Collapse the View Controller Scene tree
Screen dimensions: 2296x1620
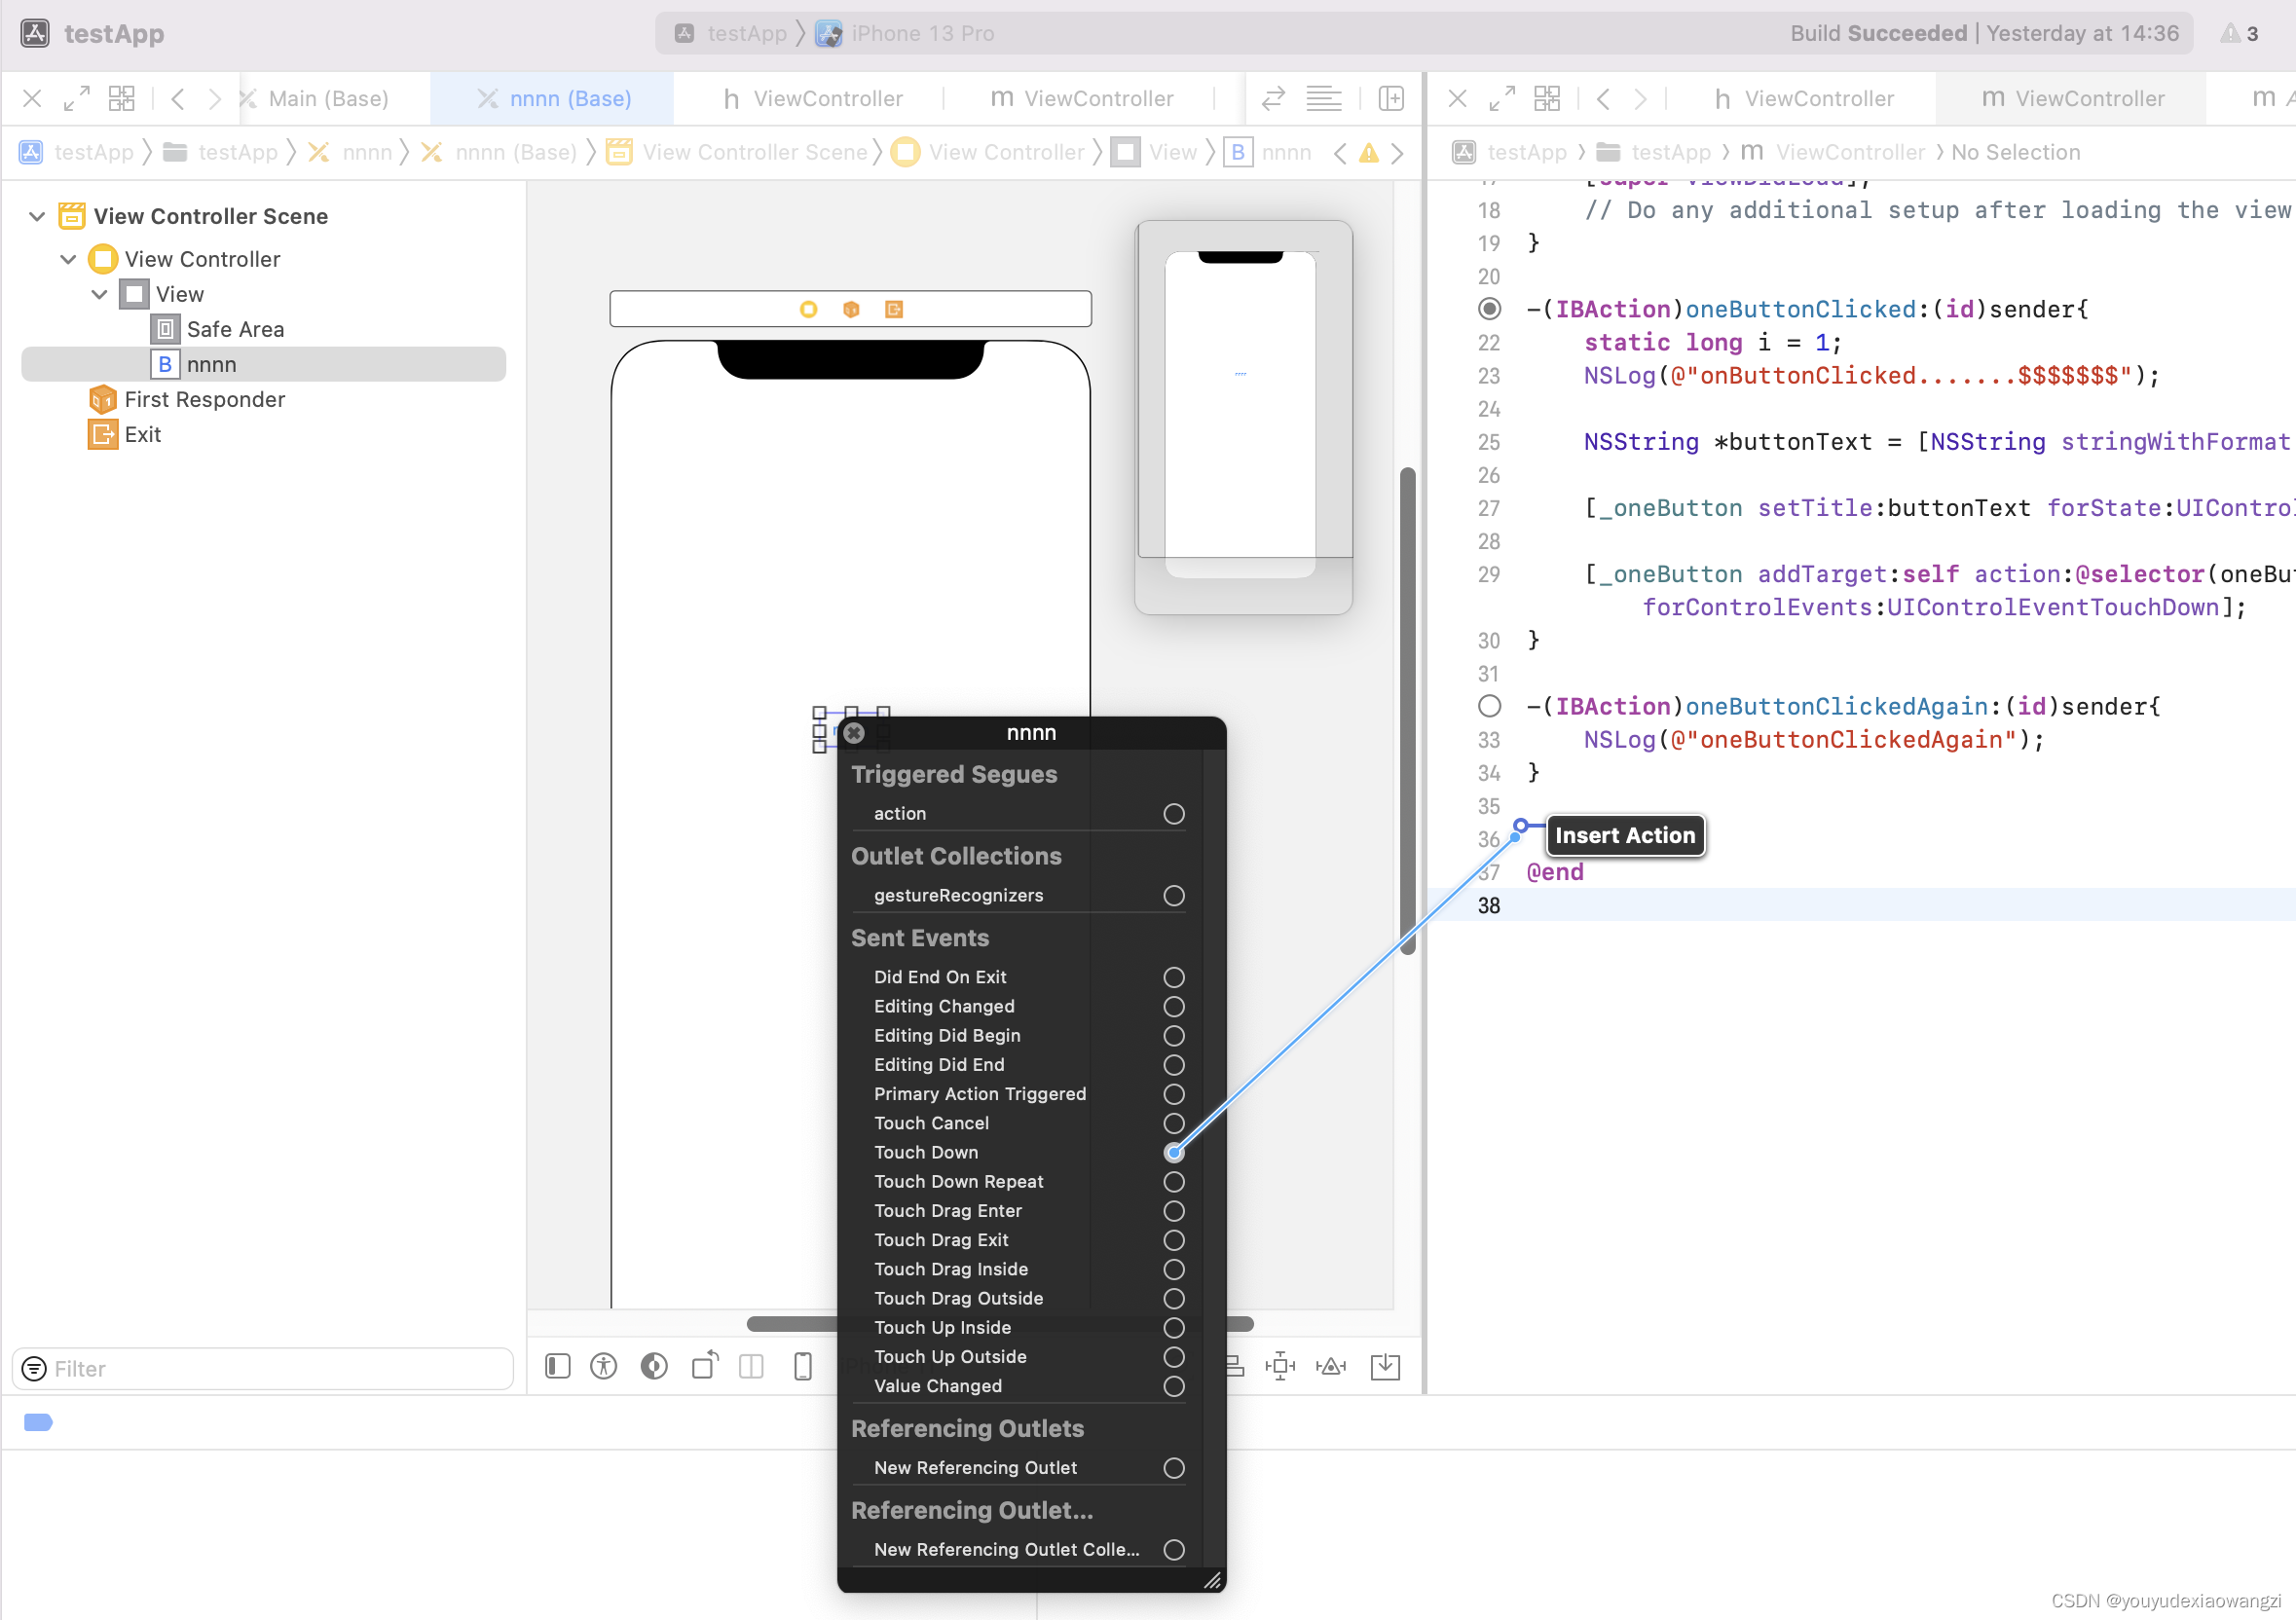click(x=37, y=216)
